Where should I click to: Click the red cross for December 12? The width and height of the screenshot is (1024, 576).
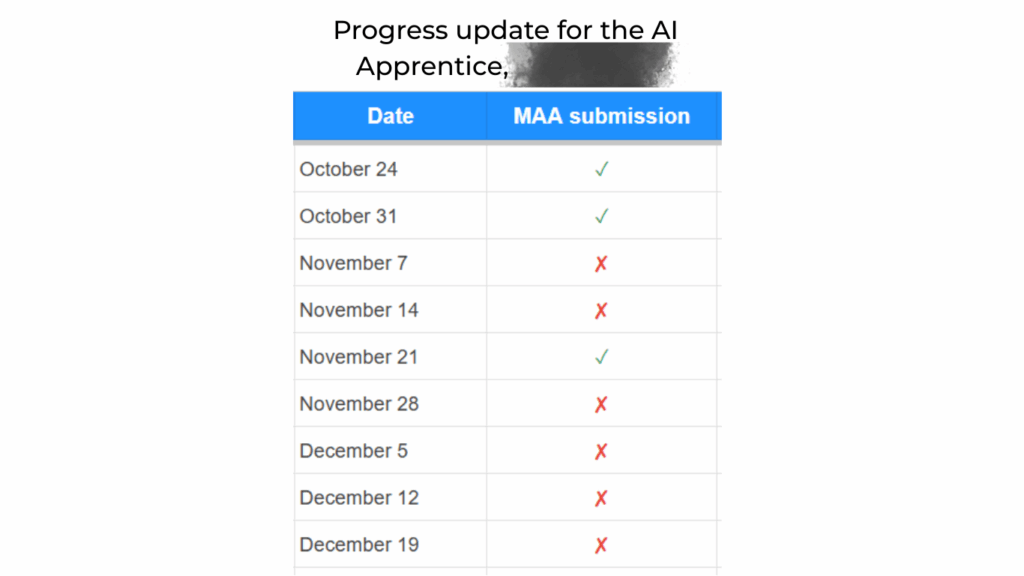601,499
